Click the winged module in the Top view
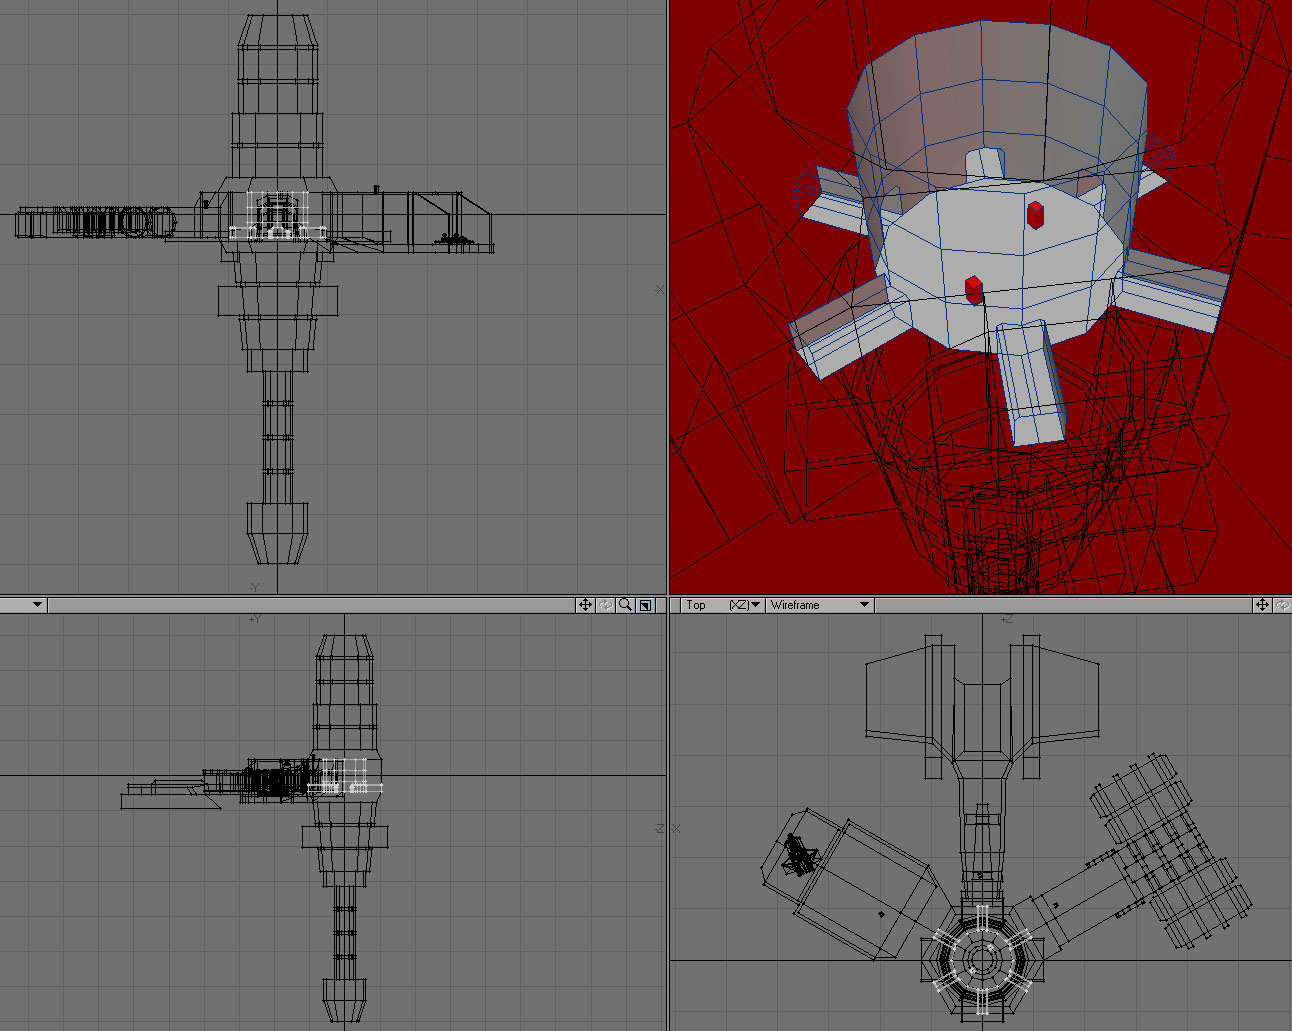Viewport: 1292px width, 1031px height. pos(982,700)
